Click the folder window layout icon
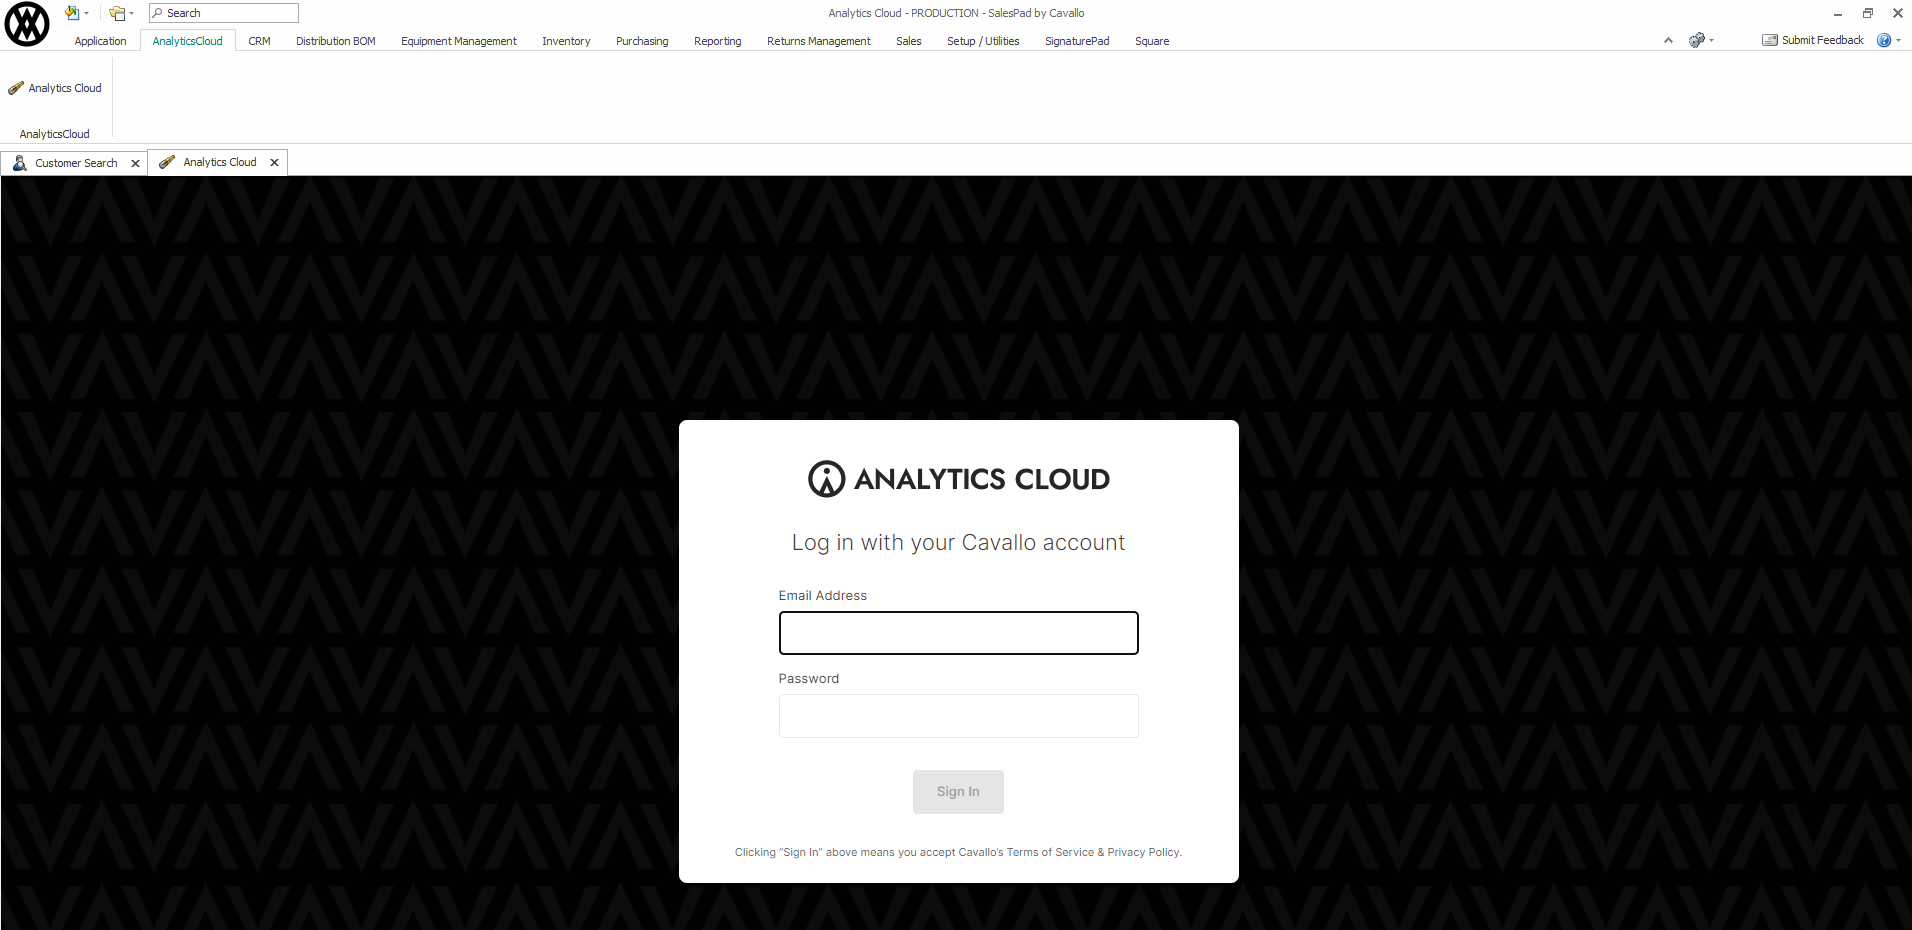 point(117,13)
